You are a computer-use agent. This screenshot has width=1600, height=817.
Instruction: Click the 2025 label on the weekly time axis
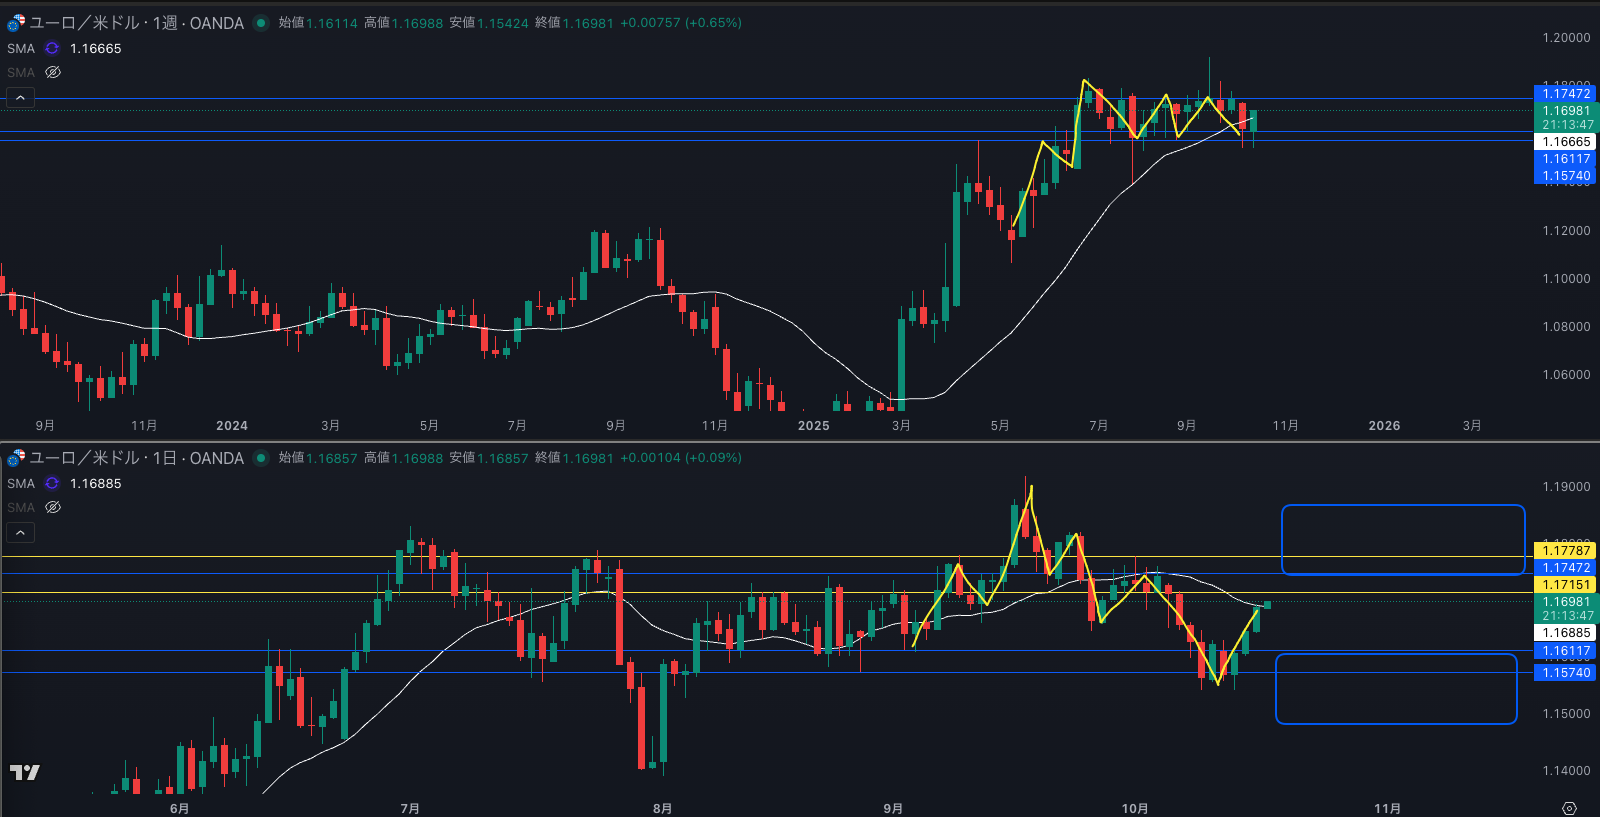[x=813, y=425]
